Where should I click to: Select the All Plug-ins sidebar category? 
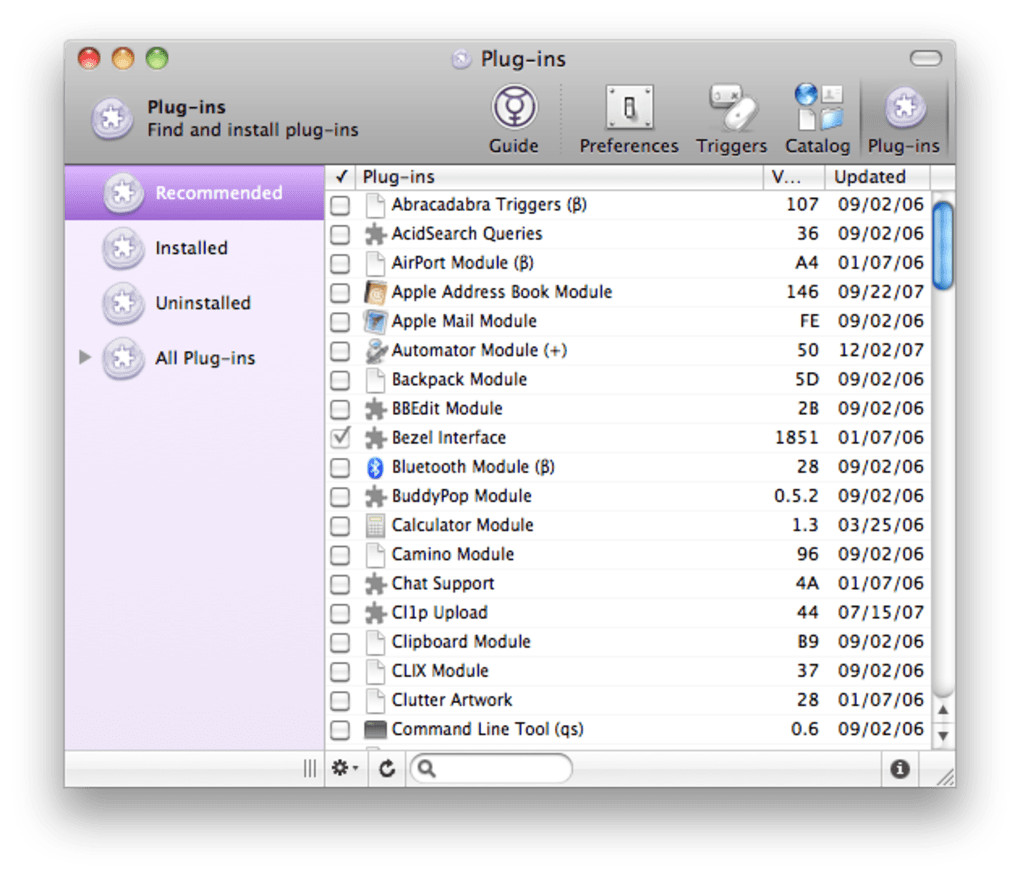coord(195,358)
